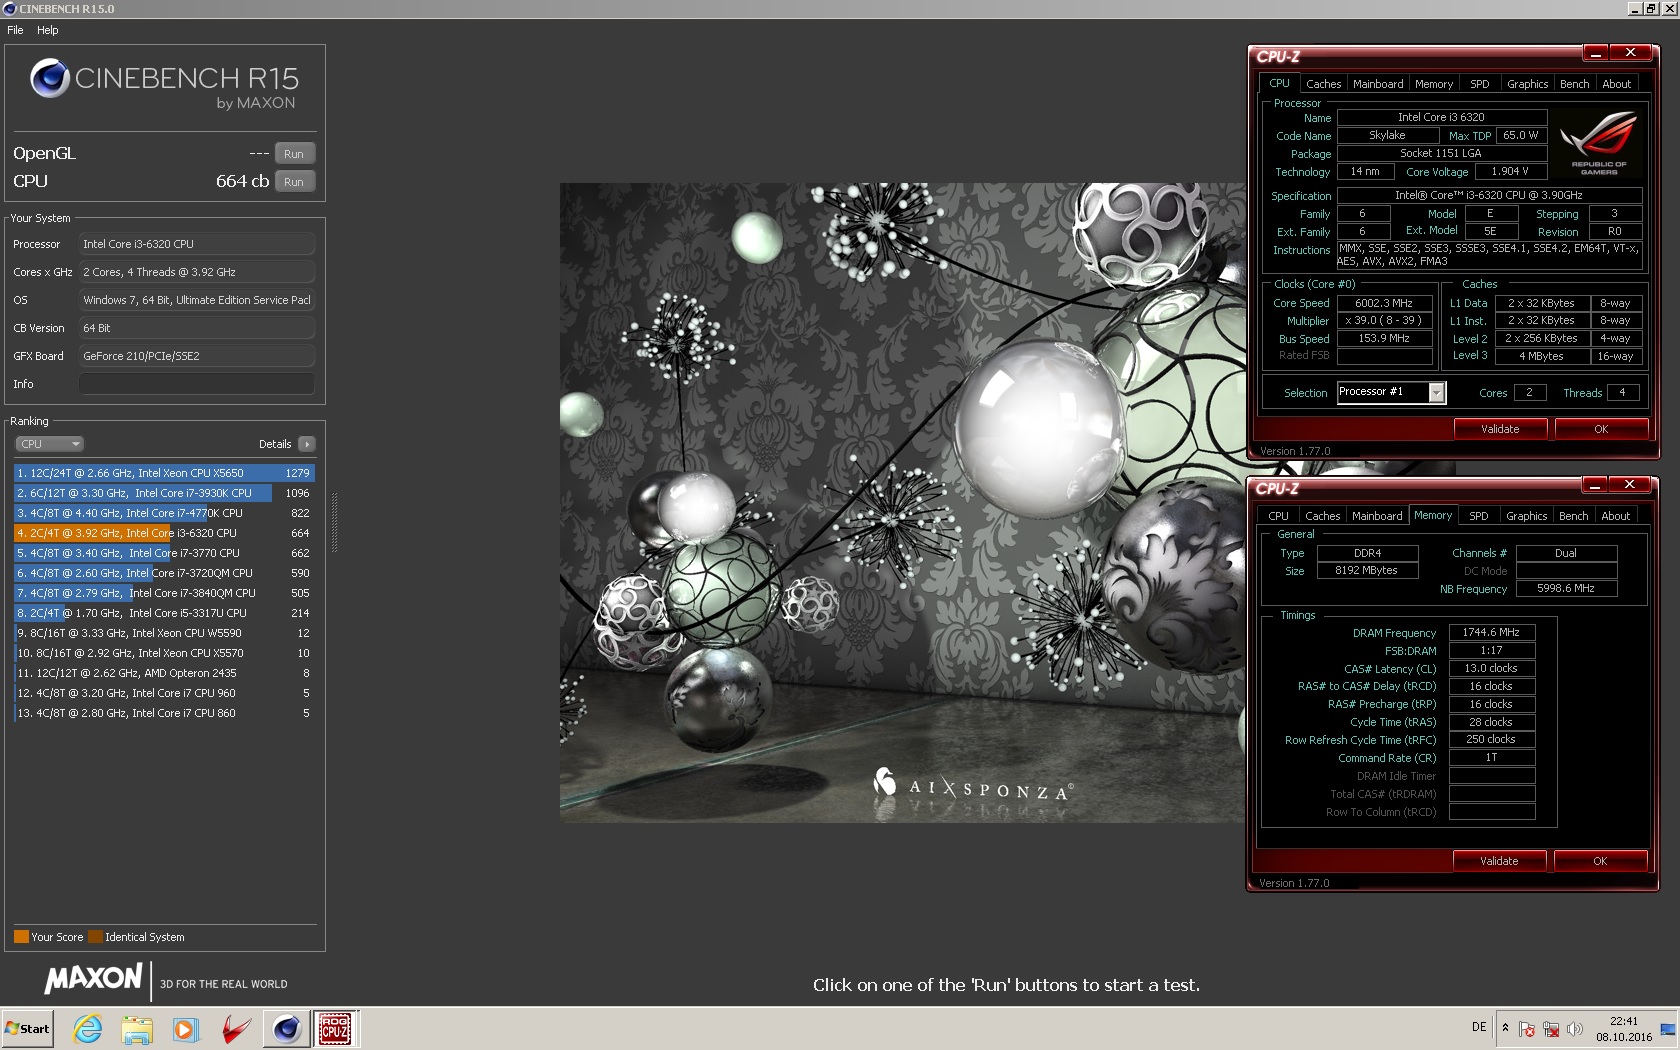Select ranking row Core i7 CPU 960

(164, 693)
